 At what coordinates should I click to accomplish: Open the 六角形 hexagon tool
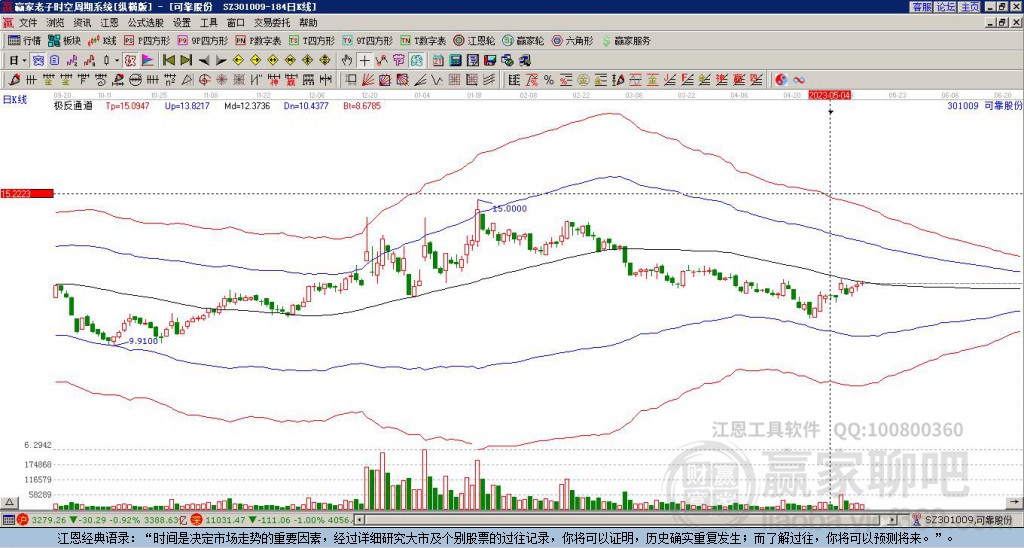pyautogui.click(x=572, y=40)
